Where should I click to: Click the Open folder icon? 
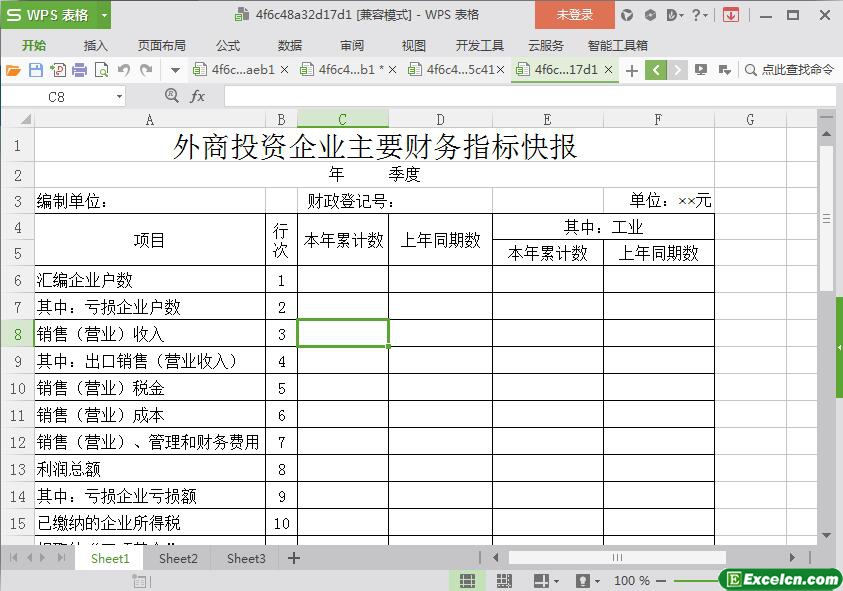(x=13, y=70)
